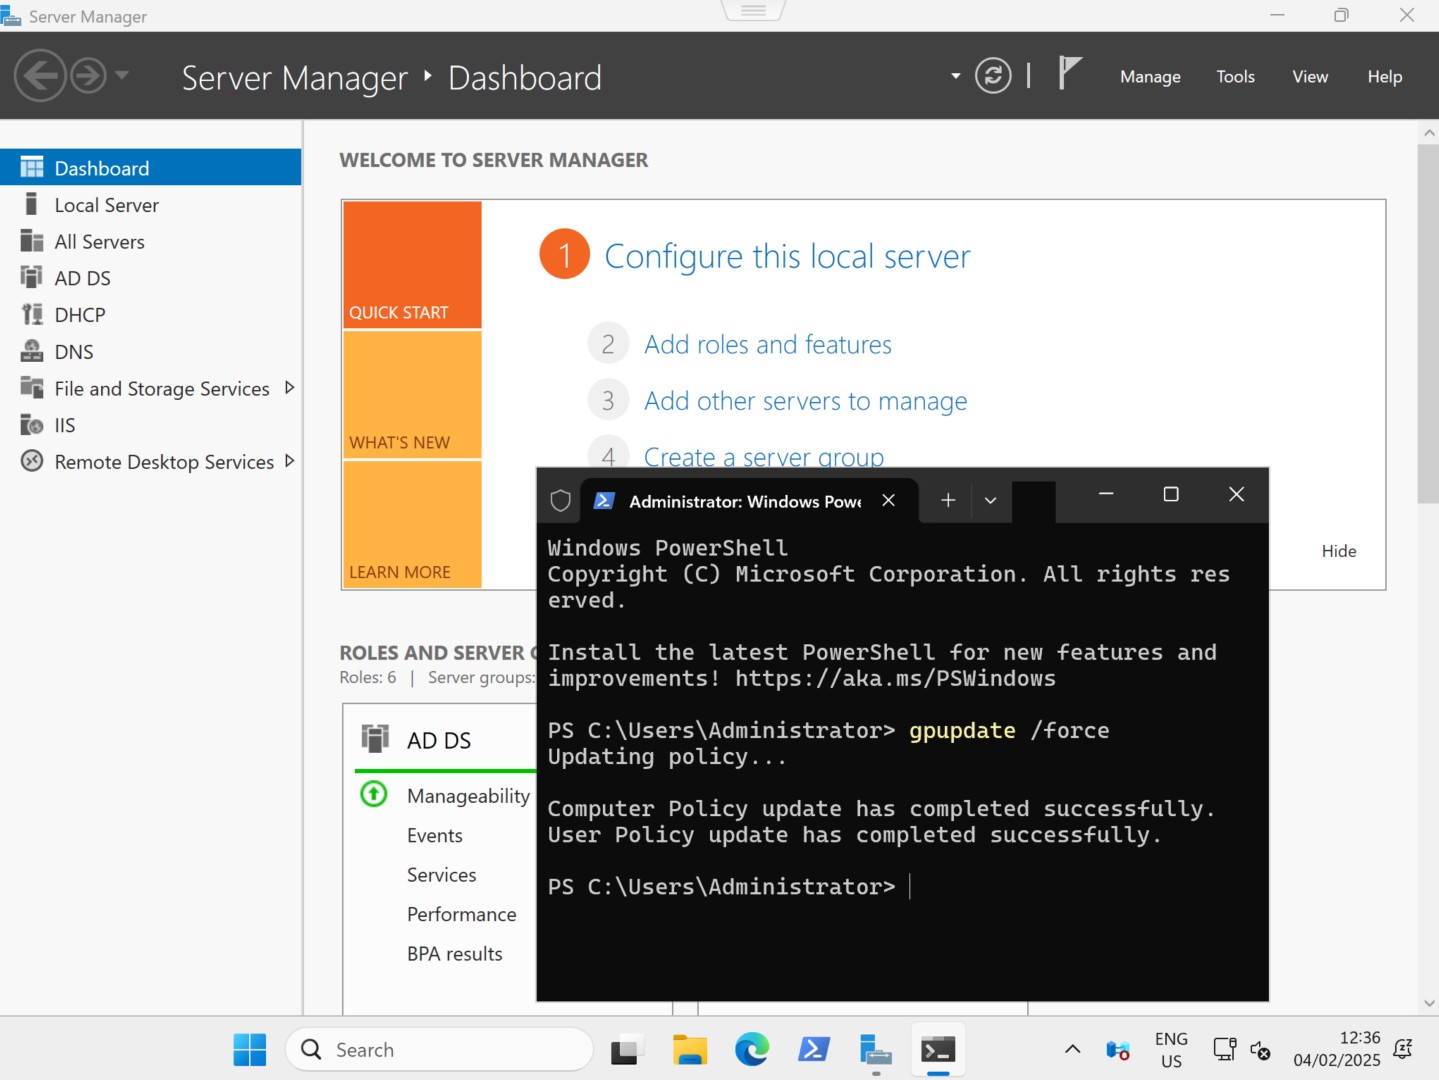Hide the welcome tile
Screen dimensions: 1439x1080
tap(1339, 551)
